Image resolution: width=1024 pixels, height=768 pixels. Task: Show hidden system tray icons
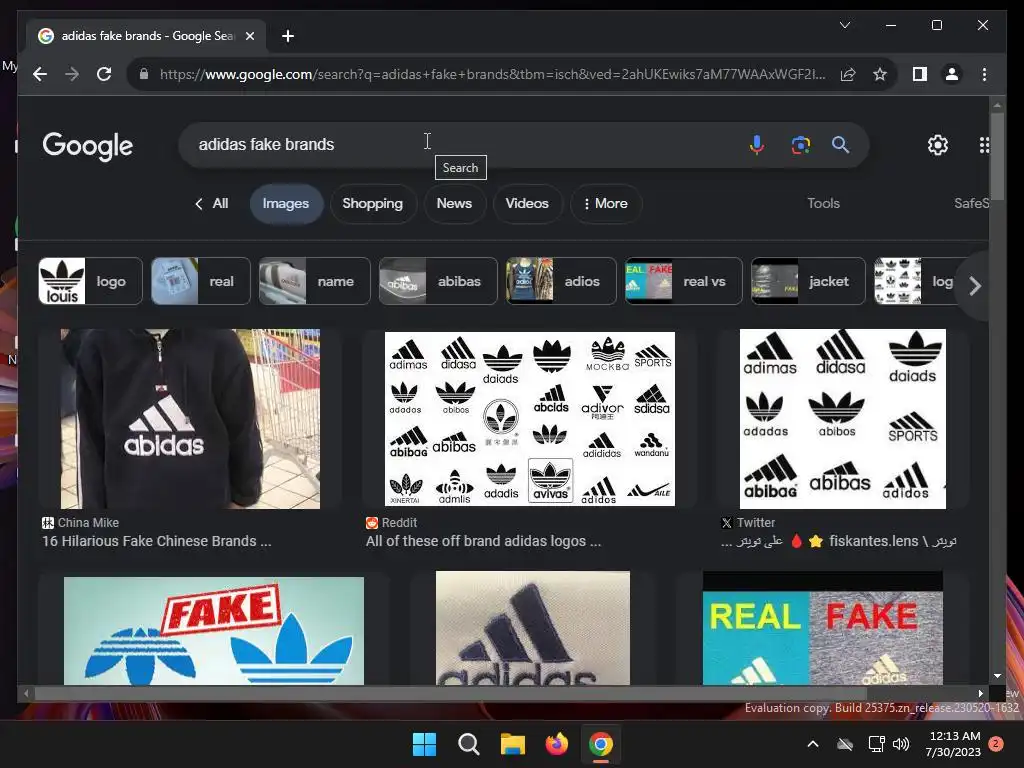[x=813, y=744]
